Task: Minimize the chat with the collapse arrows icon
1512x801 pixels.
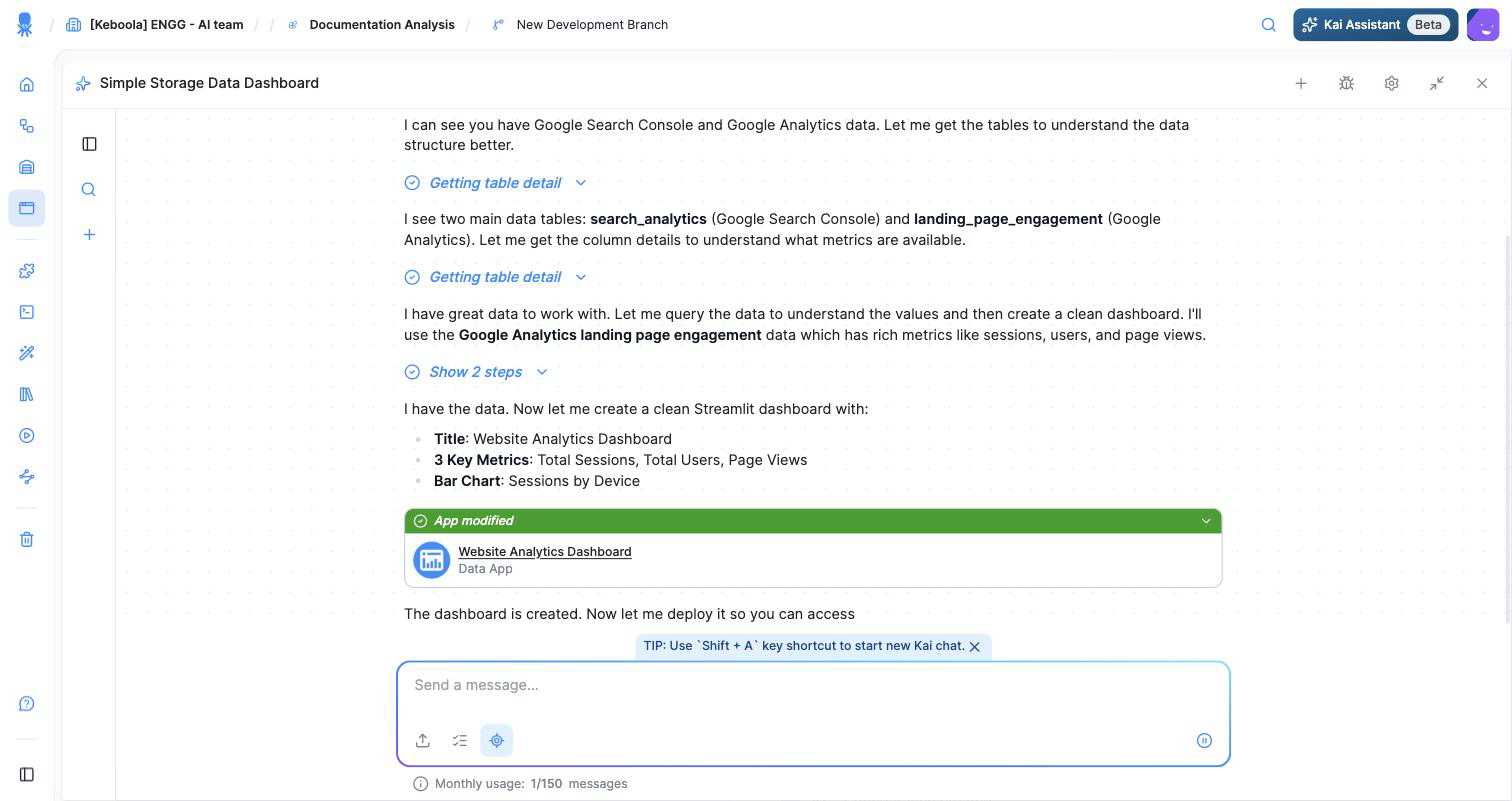Action: point(1437,83)
